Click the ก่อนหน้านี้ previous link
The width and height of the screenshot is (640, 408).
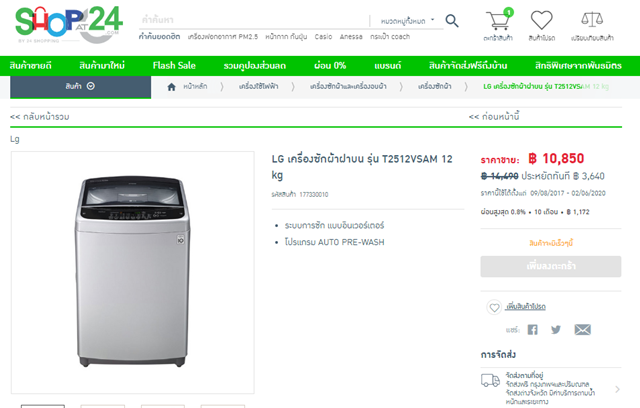point(494,117)
